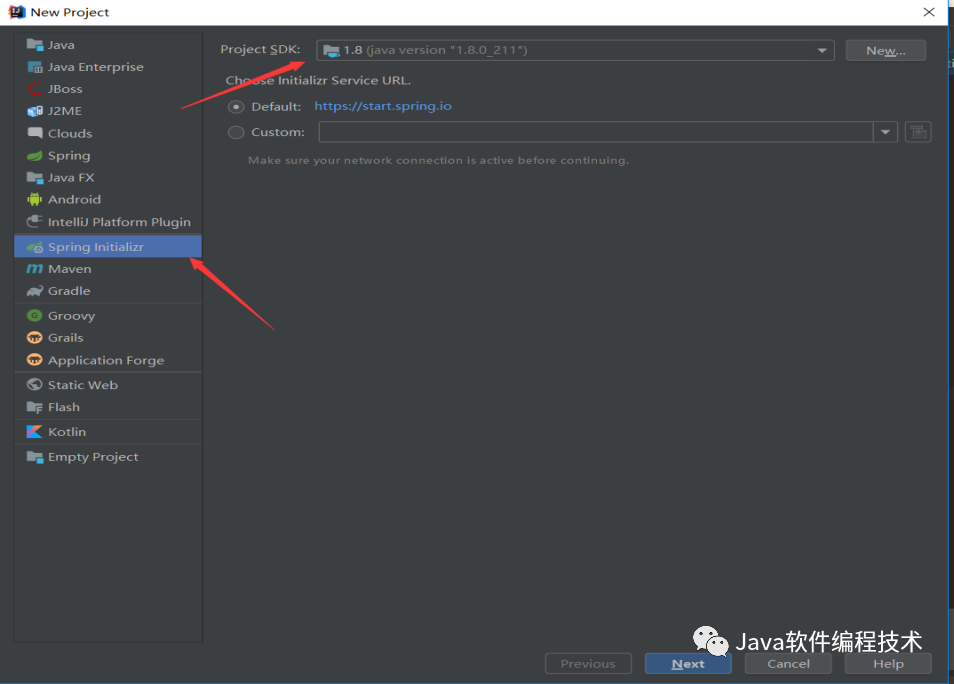The width and height of the screenshot is (954, 684).
Task: Click the Kotlin logo icon
Action: pyautogui.click(x=35, y=431)
